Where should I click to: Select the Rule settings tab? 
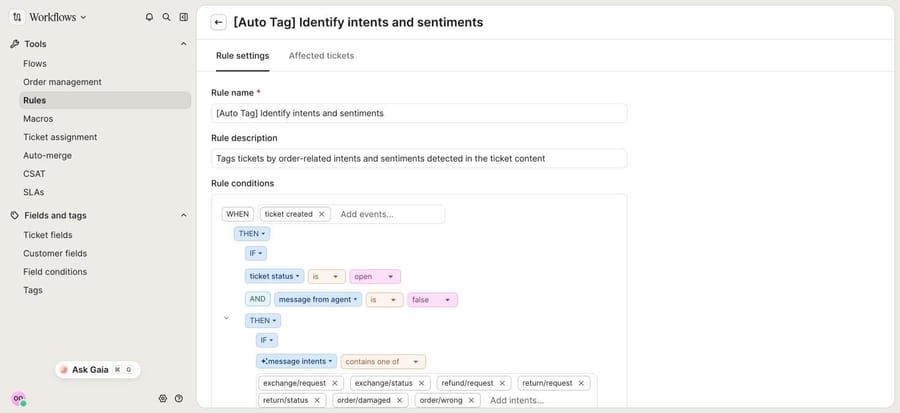(242, 56)
